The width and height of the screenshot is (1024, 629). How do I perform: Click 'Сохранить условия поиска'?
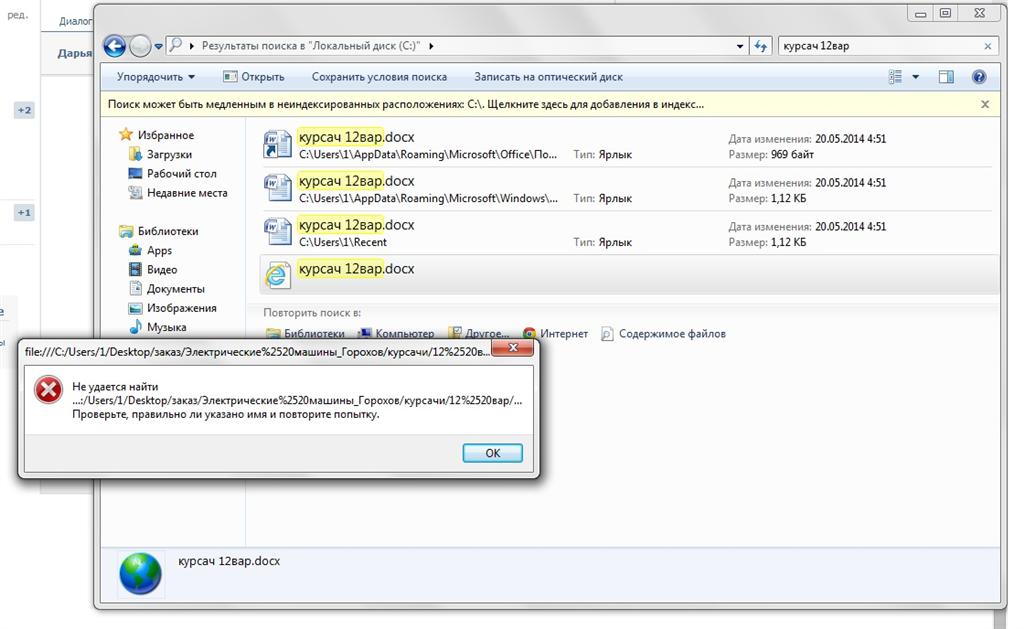click(379, 76)
